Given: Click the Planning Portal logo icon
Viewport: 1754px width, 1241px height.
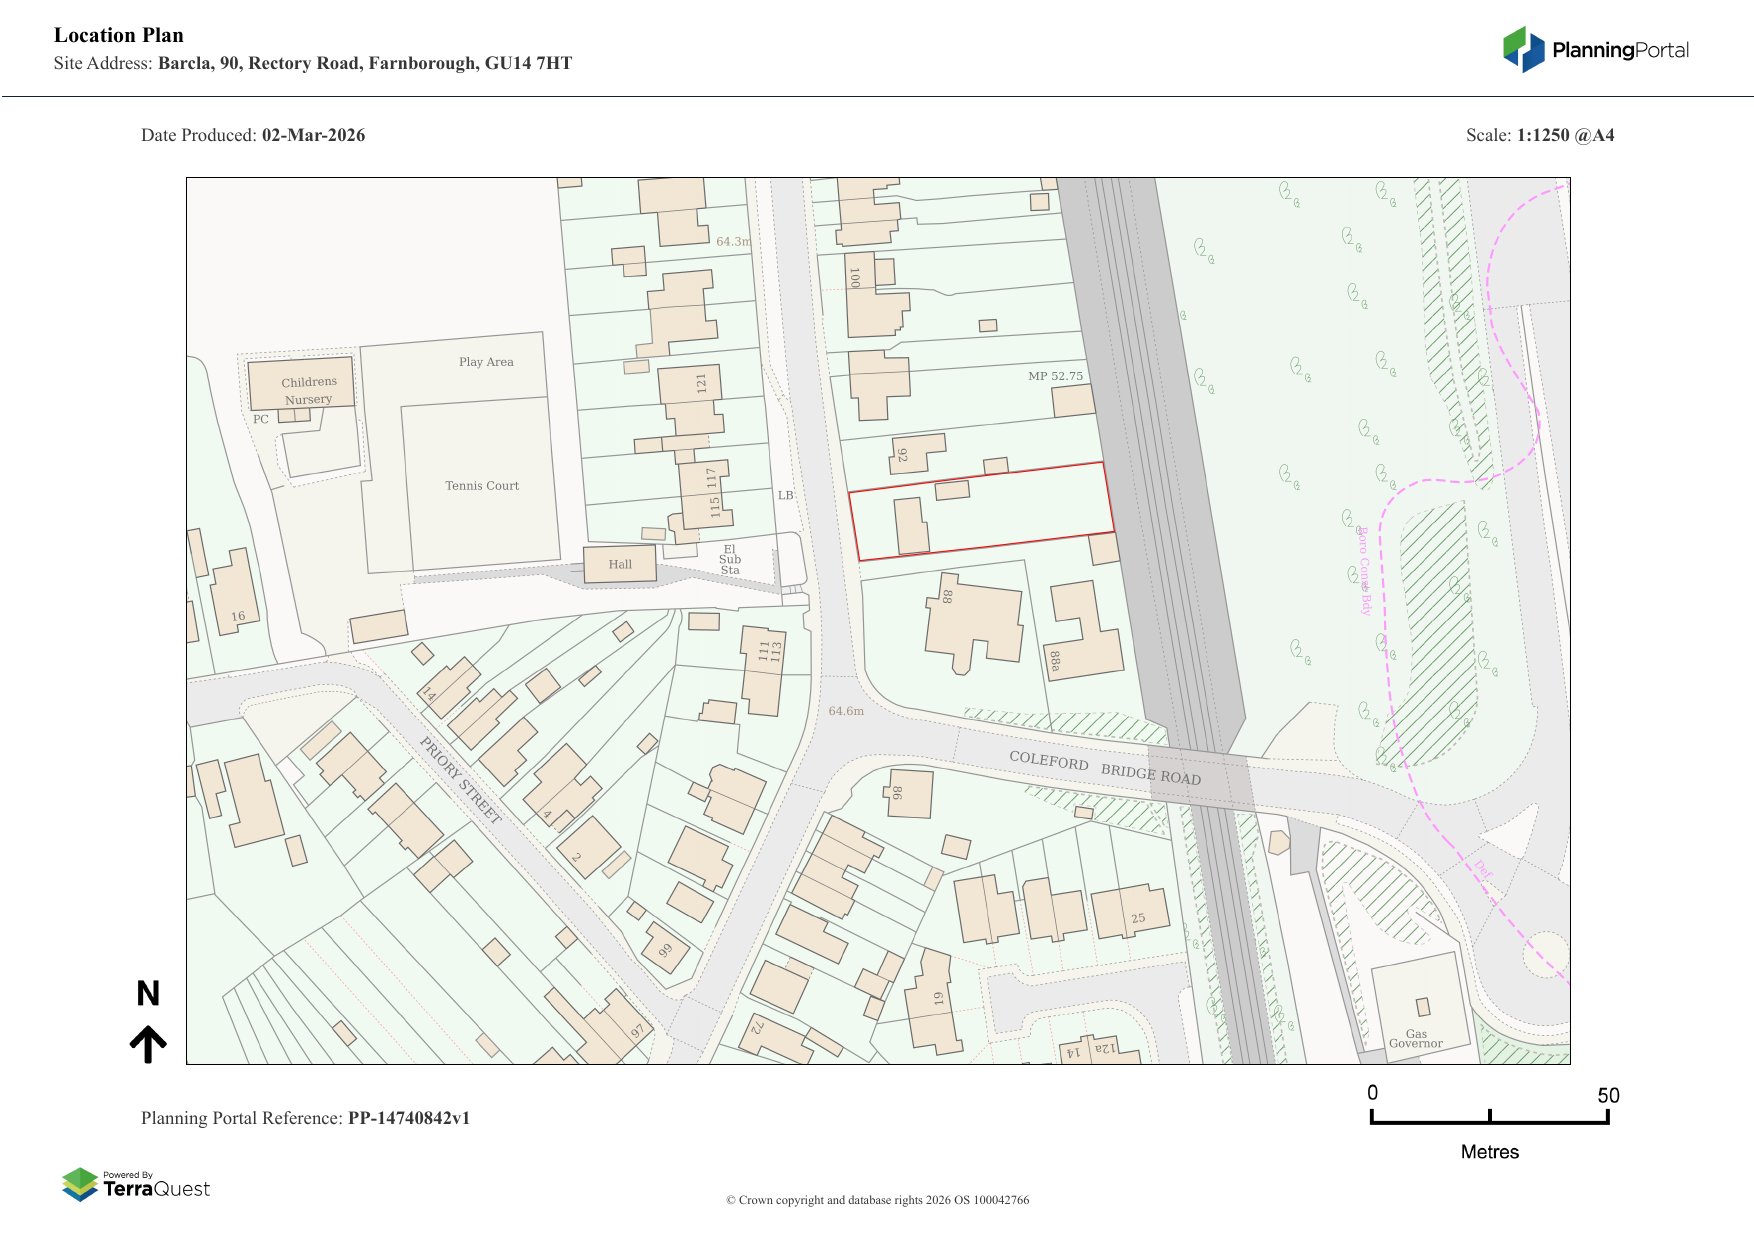Looking at the screenshot, I should (x=1523, y=49).
